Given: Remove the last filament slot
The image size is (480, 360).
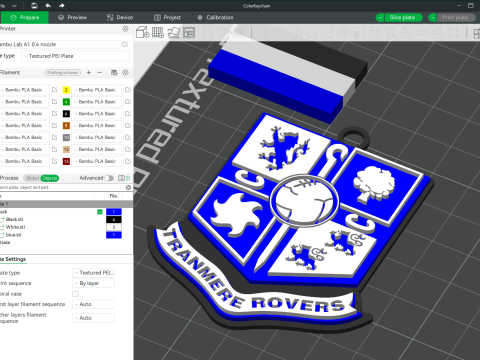Looking at the screenshot, I should tap(99, 72).
